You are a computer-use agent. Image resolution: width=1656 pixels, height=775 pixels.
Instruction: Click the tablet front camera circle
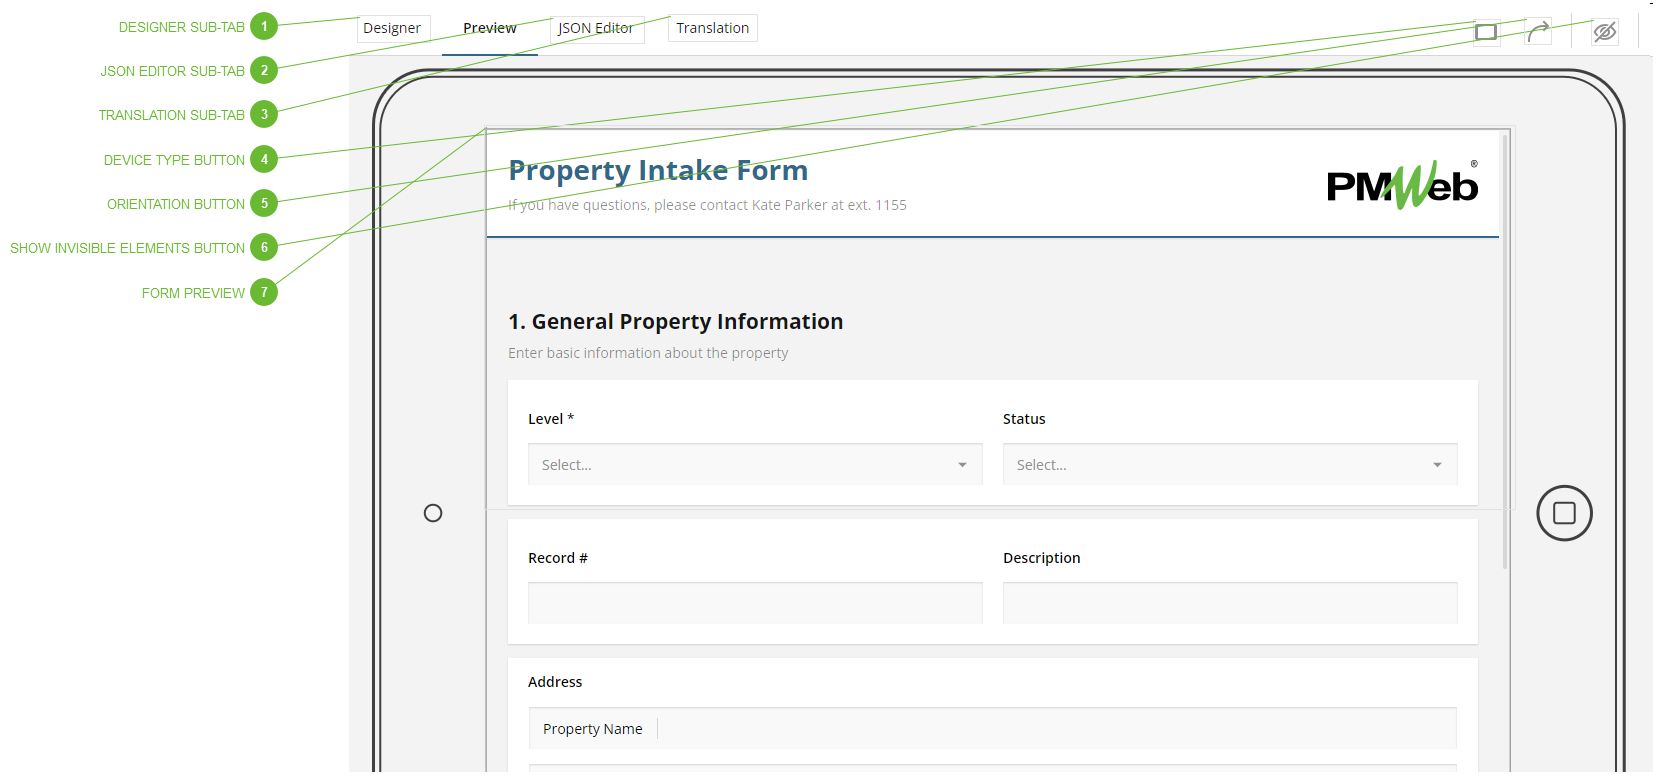coord(433,513)
